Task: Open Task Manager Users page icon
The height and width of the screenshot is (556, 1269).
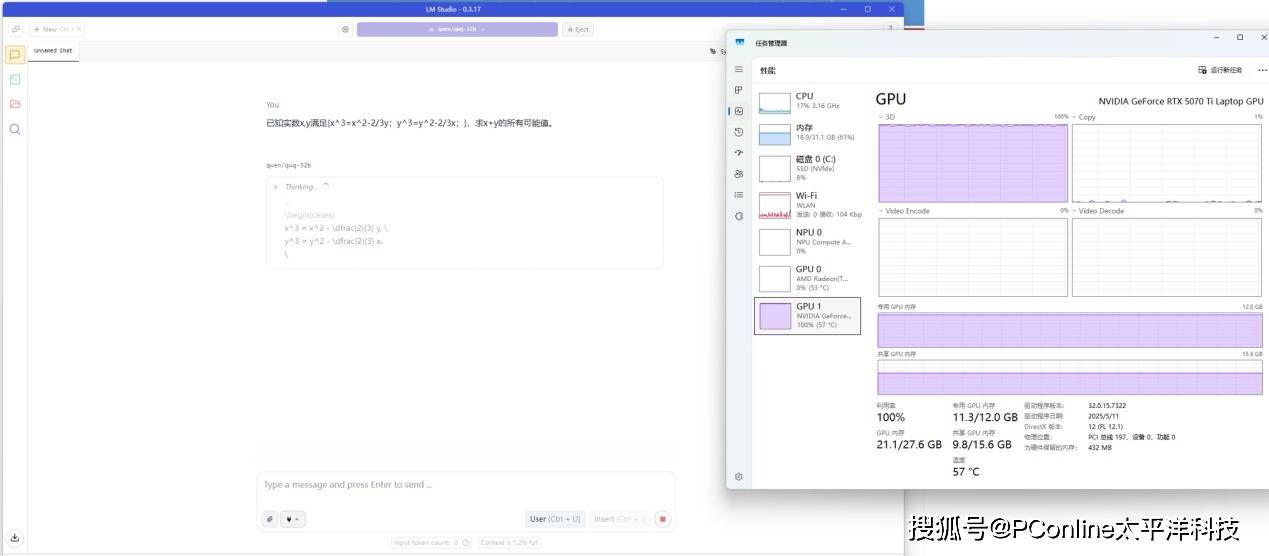Action: click(x=739, y=174)
